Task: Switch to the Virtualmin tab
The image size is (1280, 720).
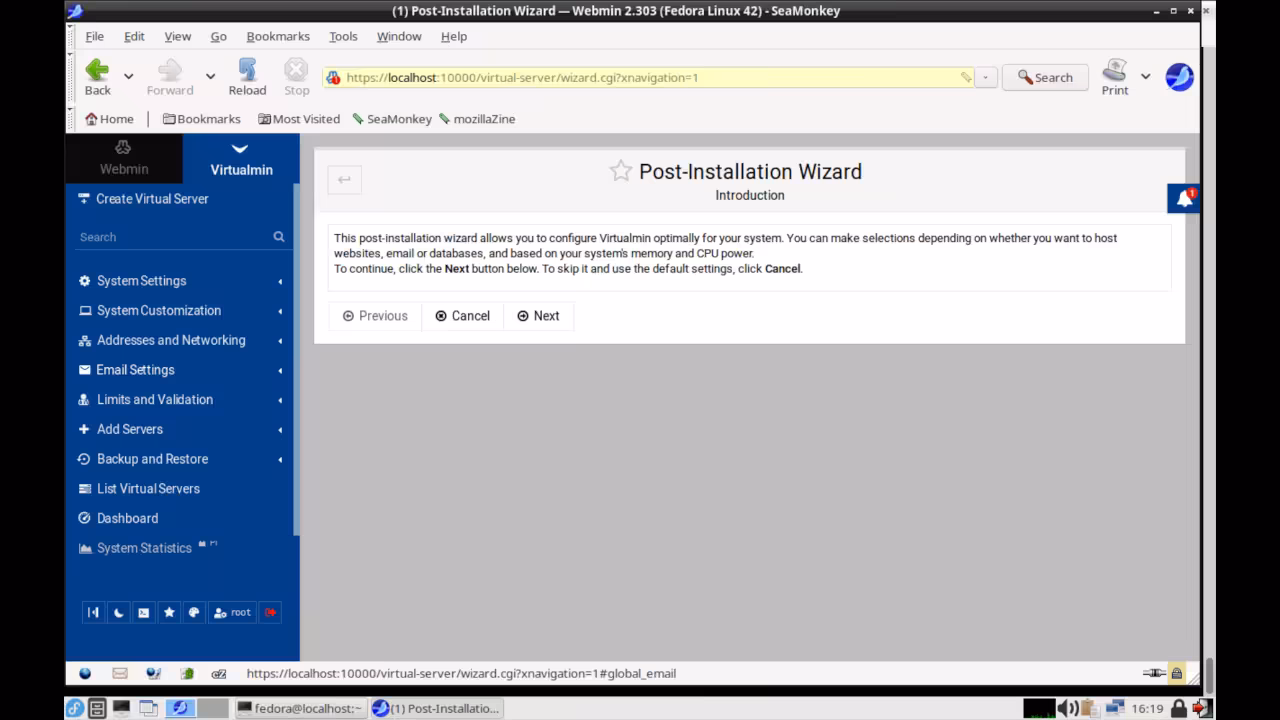Action: tap(241, 159)
